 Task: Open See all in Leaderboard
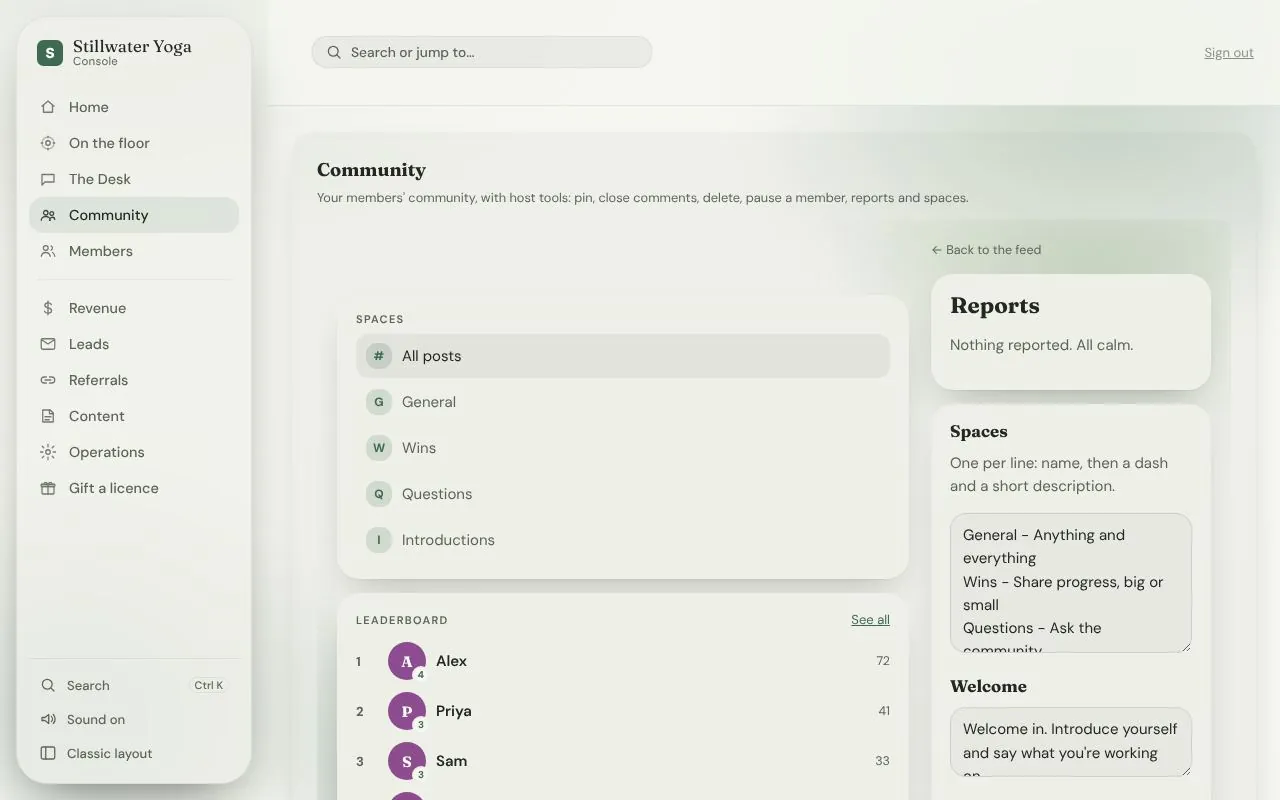(870, 620)
